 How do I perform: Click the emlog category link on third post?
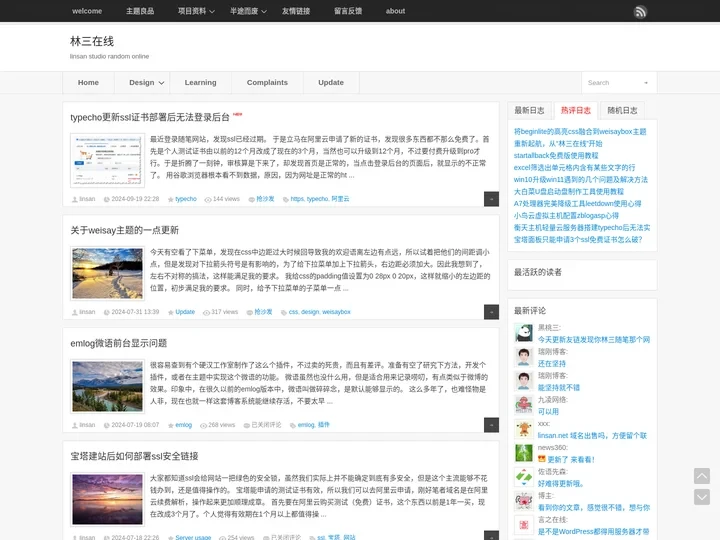184,425
